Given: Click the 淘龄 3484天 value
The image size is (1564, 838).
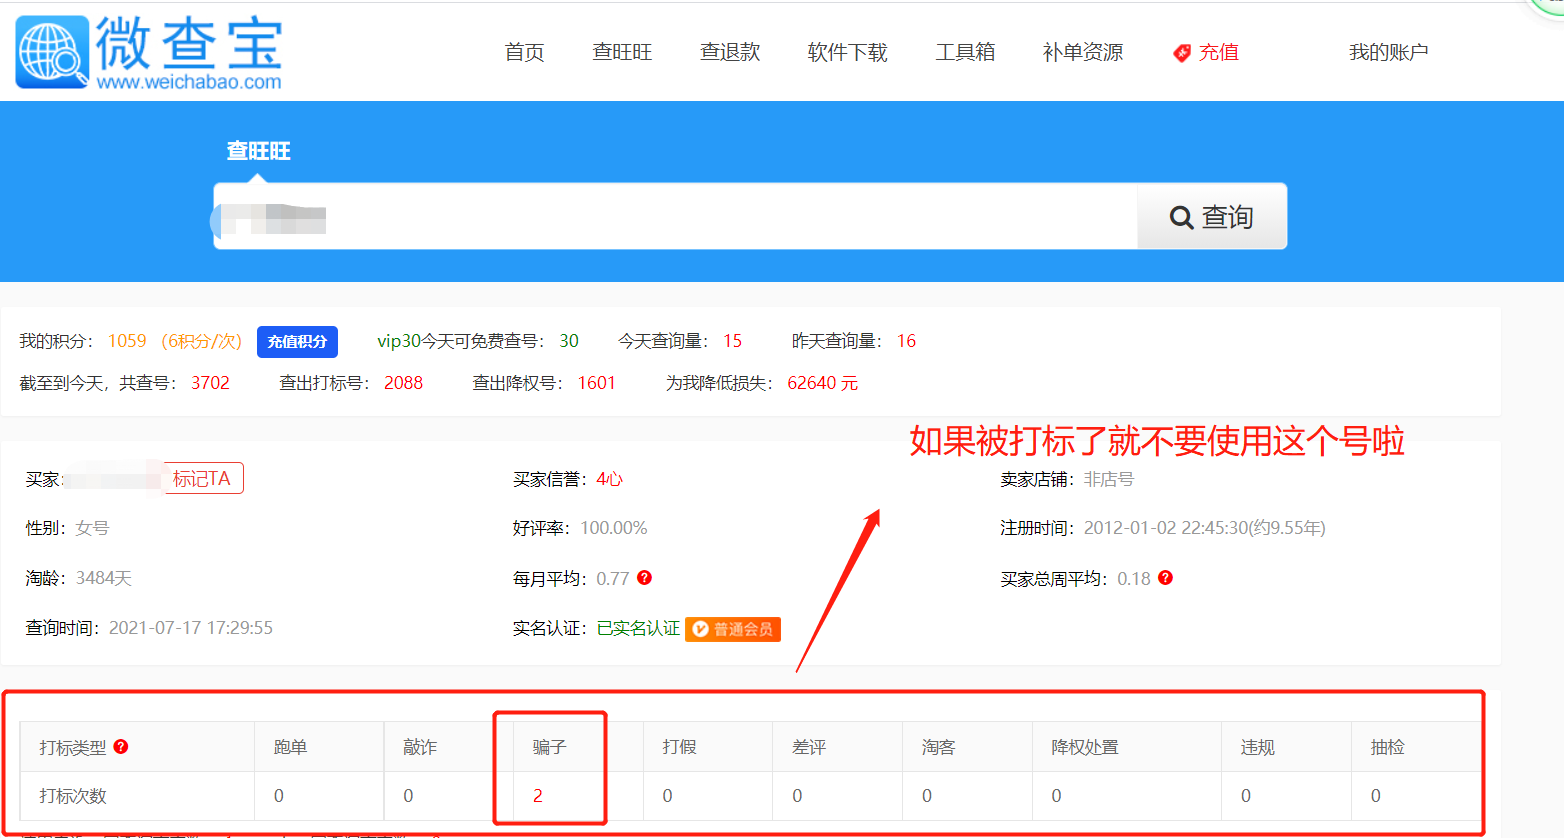Looking at the screenshot, I should click(x=104, y=578).
